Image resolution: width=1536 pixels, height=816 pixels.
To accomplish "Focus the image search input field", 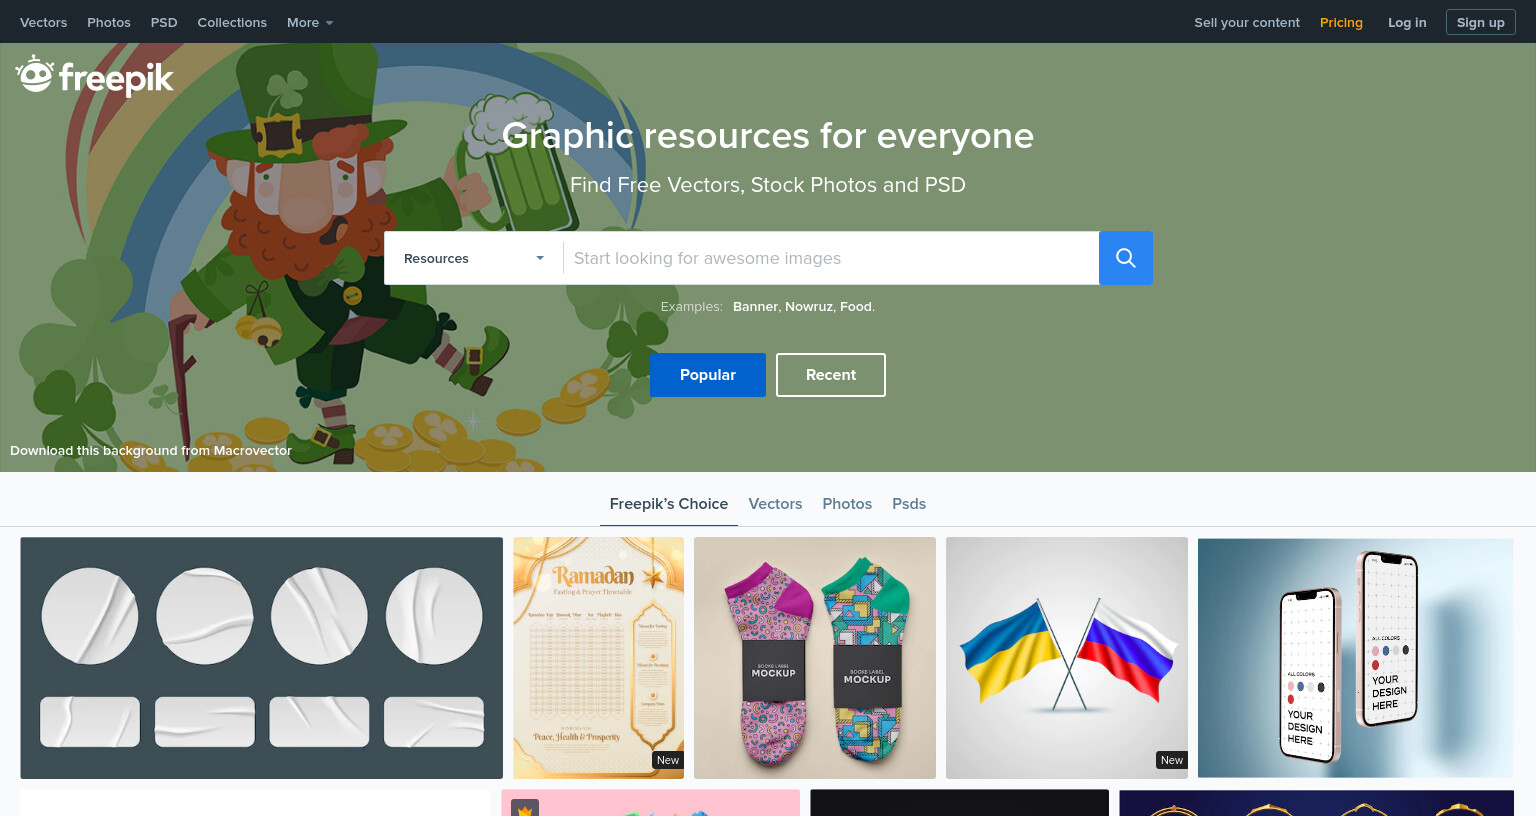I will (x=831, y=258).
